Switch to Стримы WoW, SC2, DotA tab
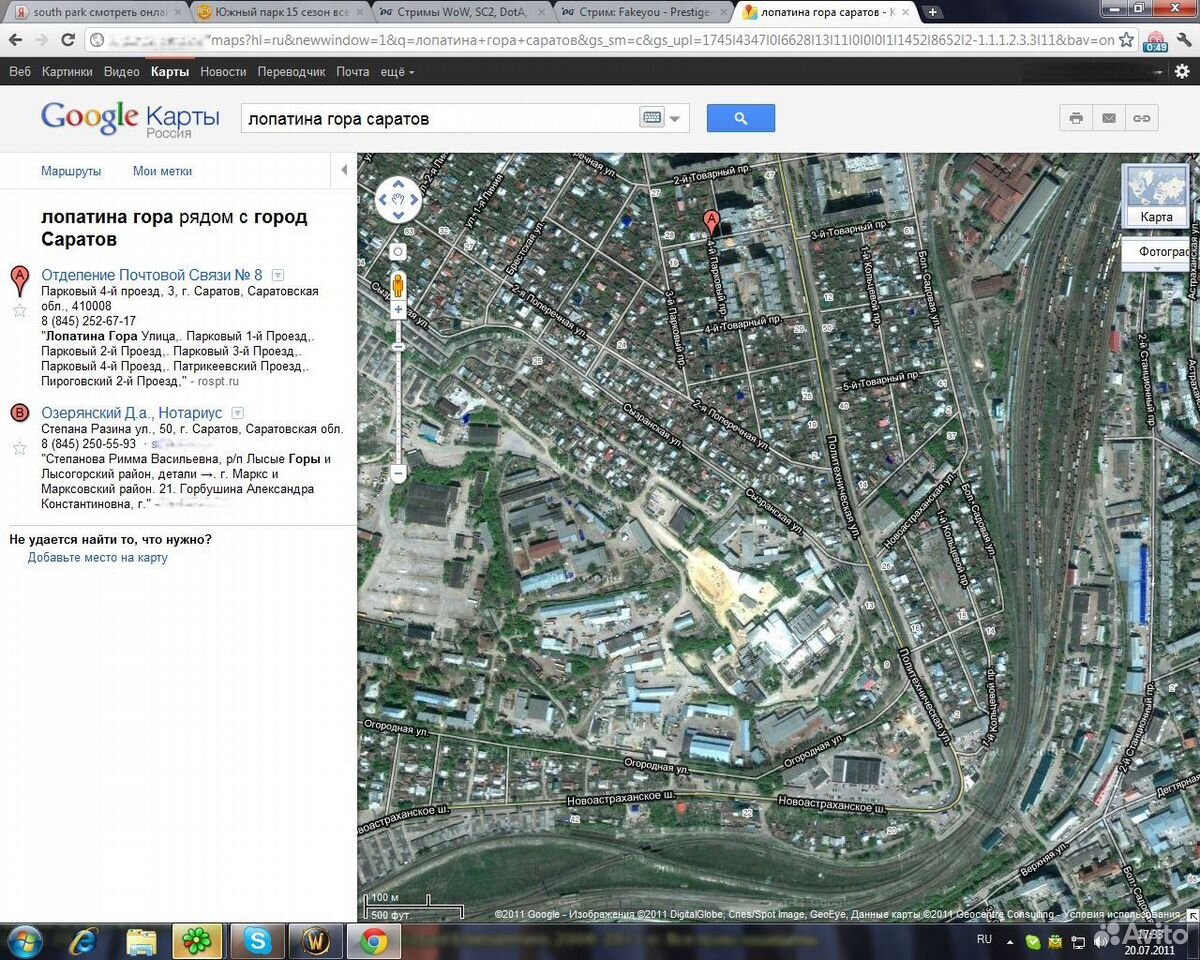The height and width of the screenshot is (960, 1200). click(460, 13)
